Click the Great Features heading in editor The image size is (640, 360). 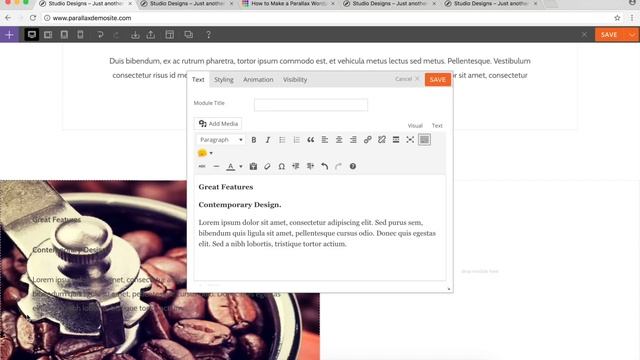tap(226, 187)
